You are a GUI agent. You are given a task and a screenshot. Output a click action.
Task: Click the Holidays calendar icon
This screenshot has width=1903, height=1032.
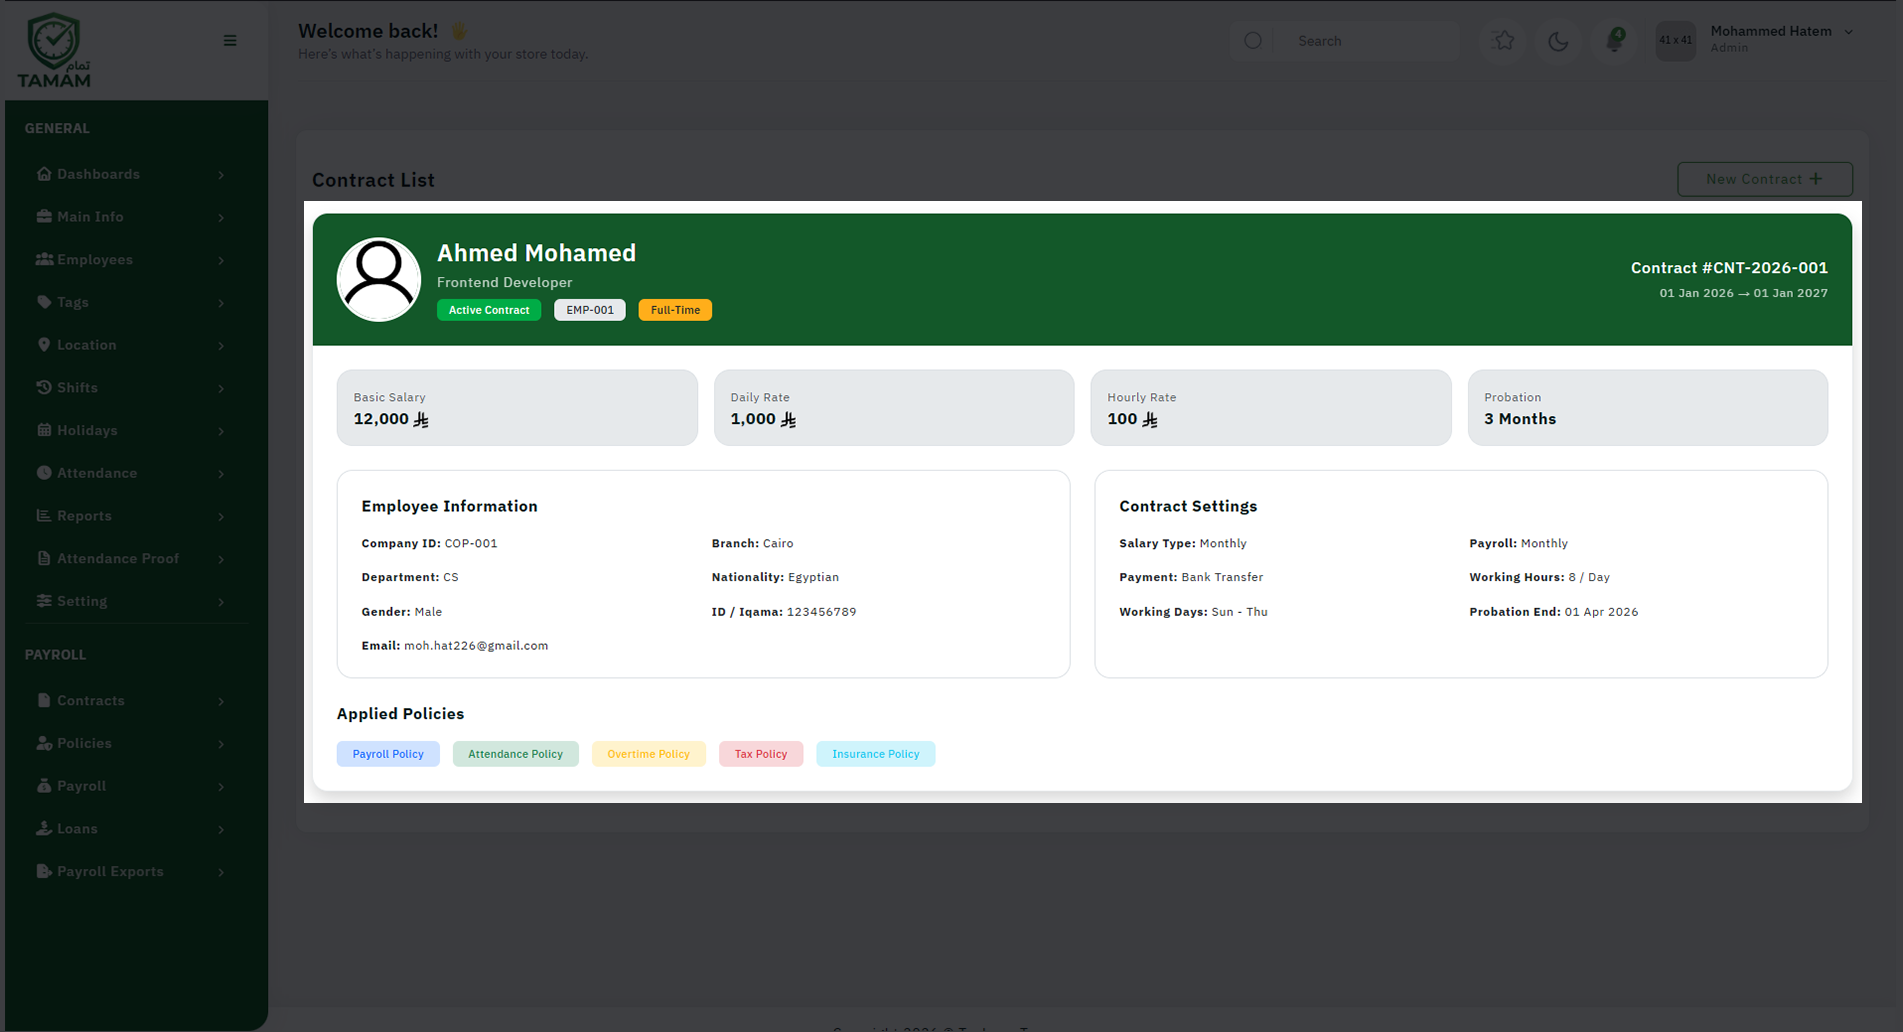[44, 430]
